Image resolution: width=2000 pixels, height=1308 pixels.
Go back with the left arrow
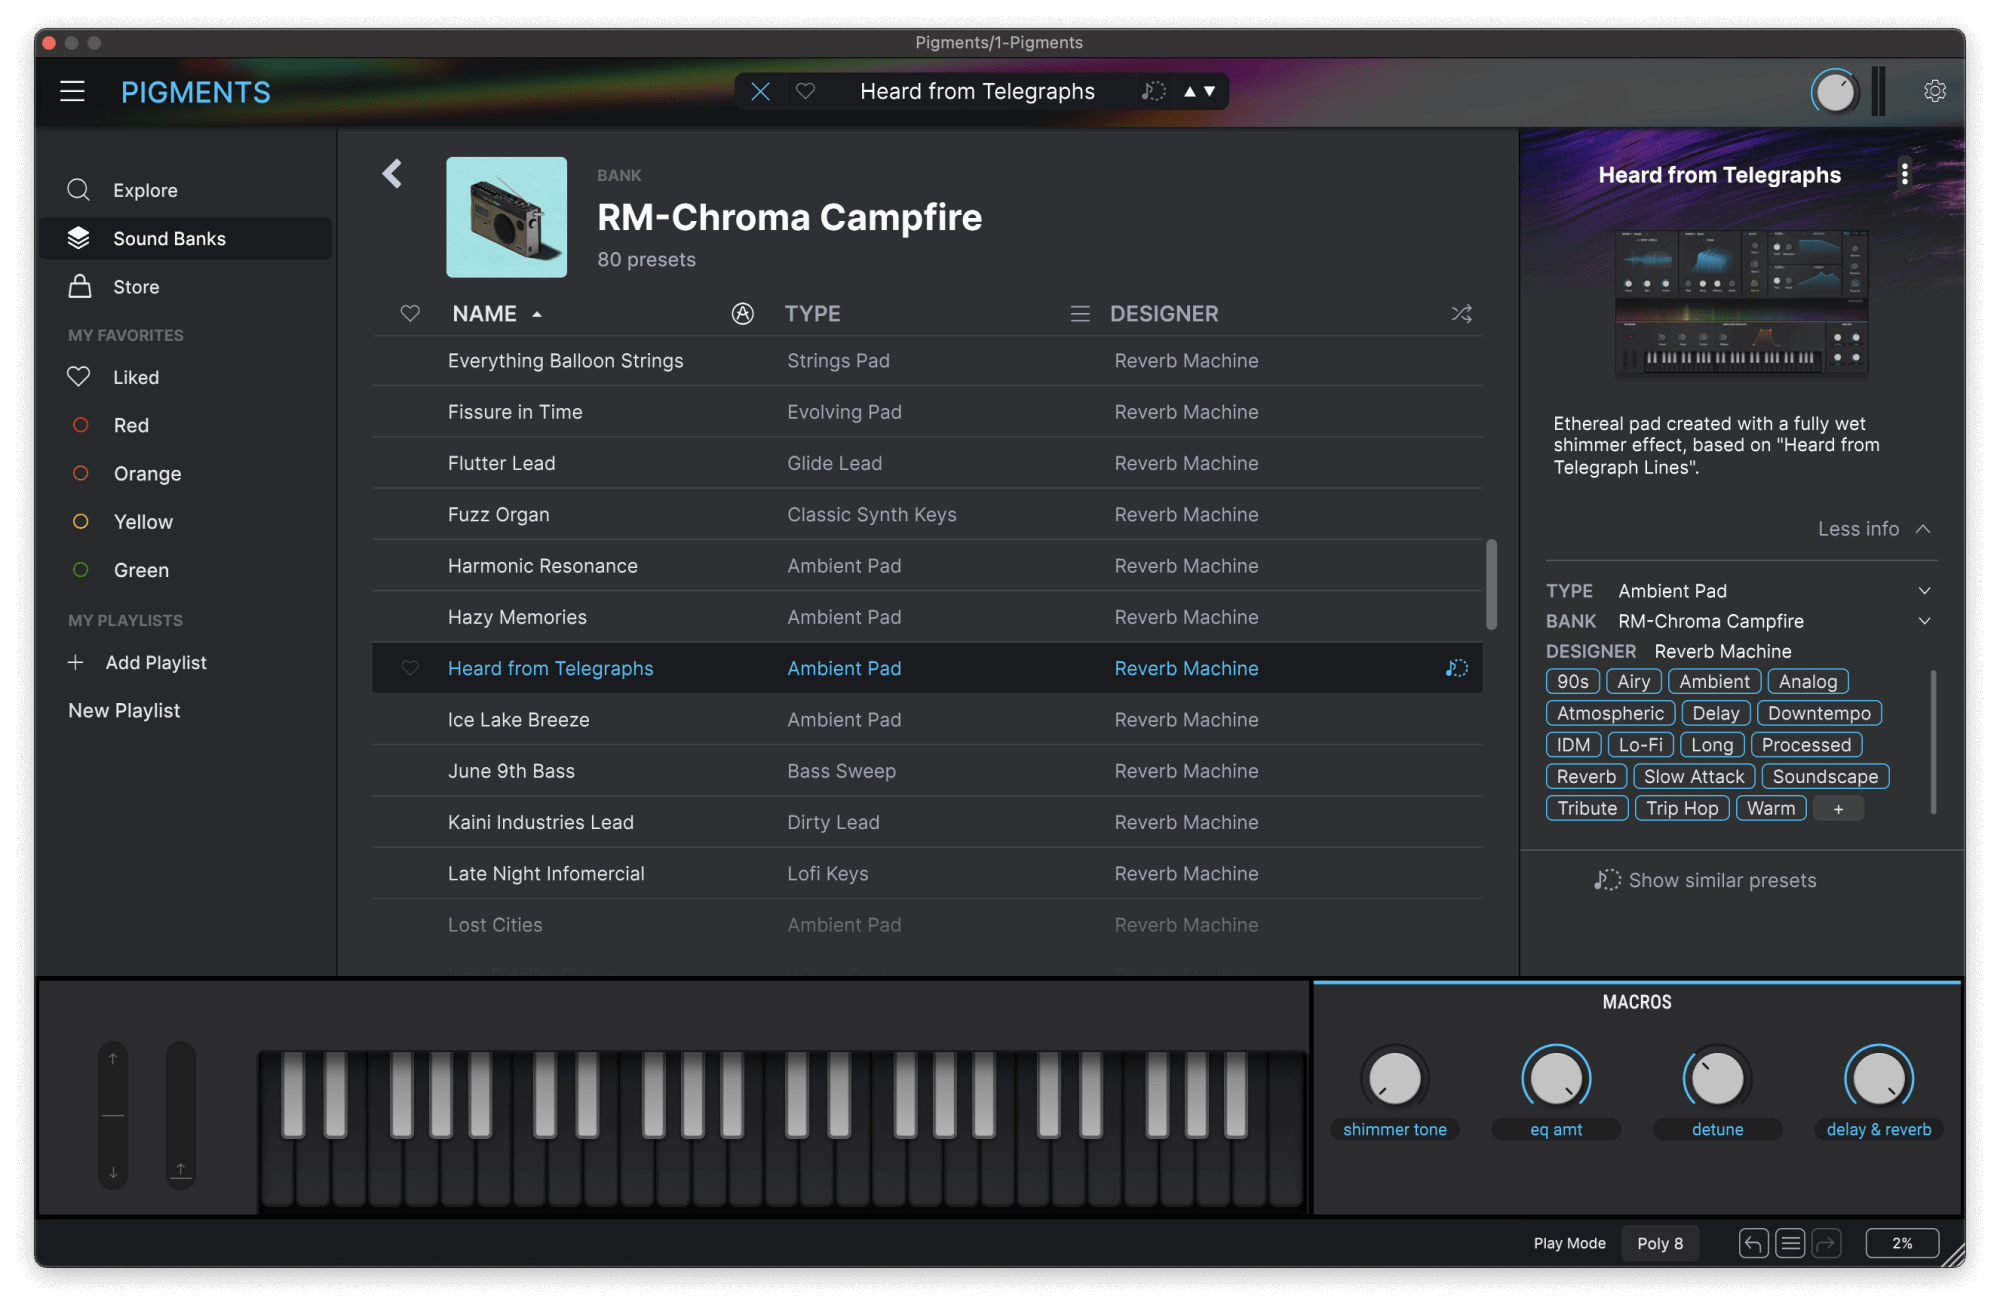(392, 174)
